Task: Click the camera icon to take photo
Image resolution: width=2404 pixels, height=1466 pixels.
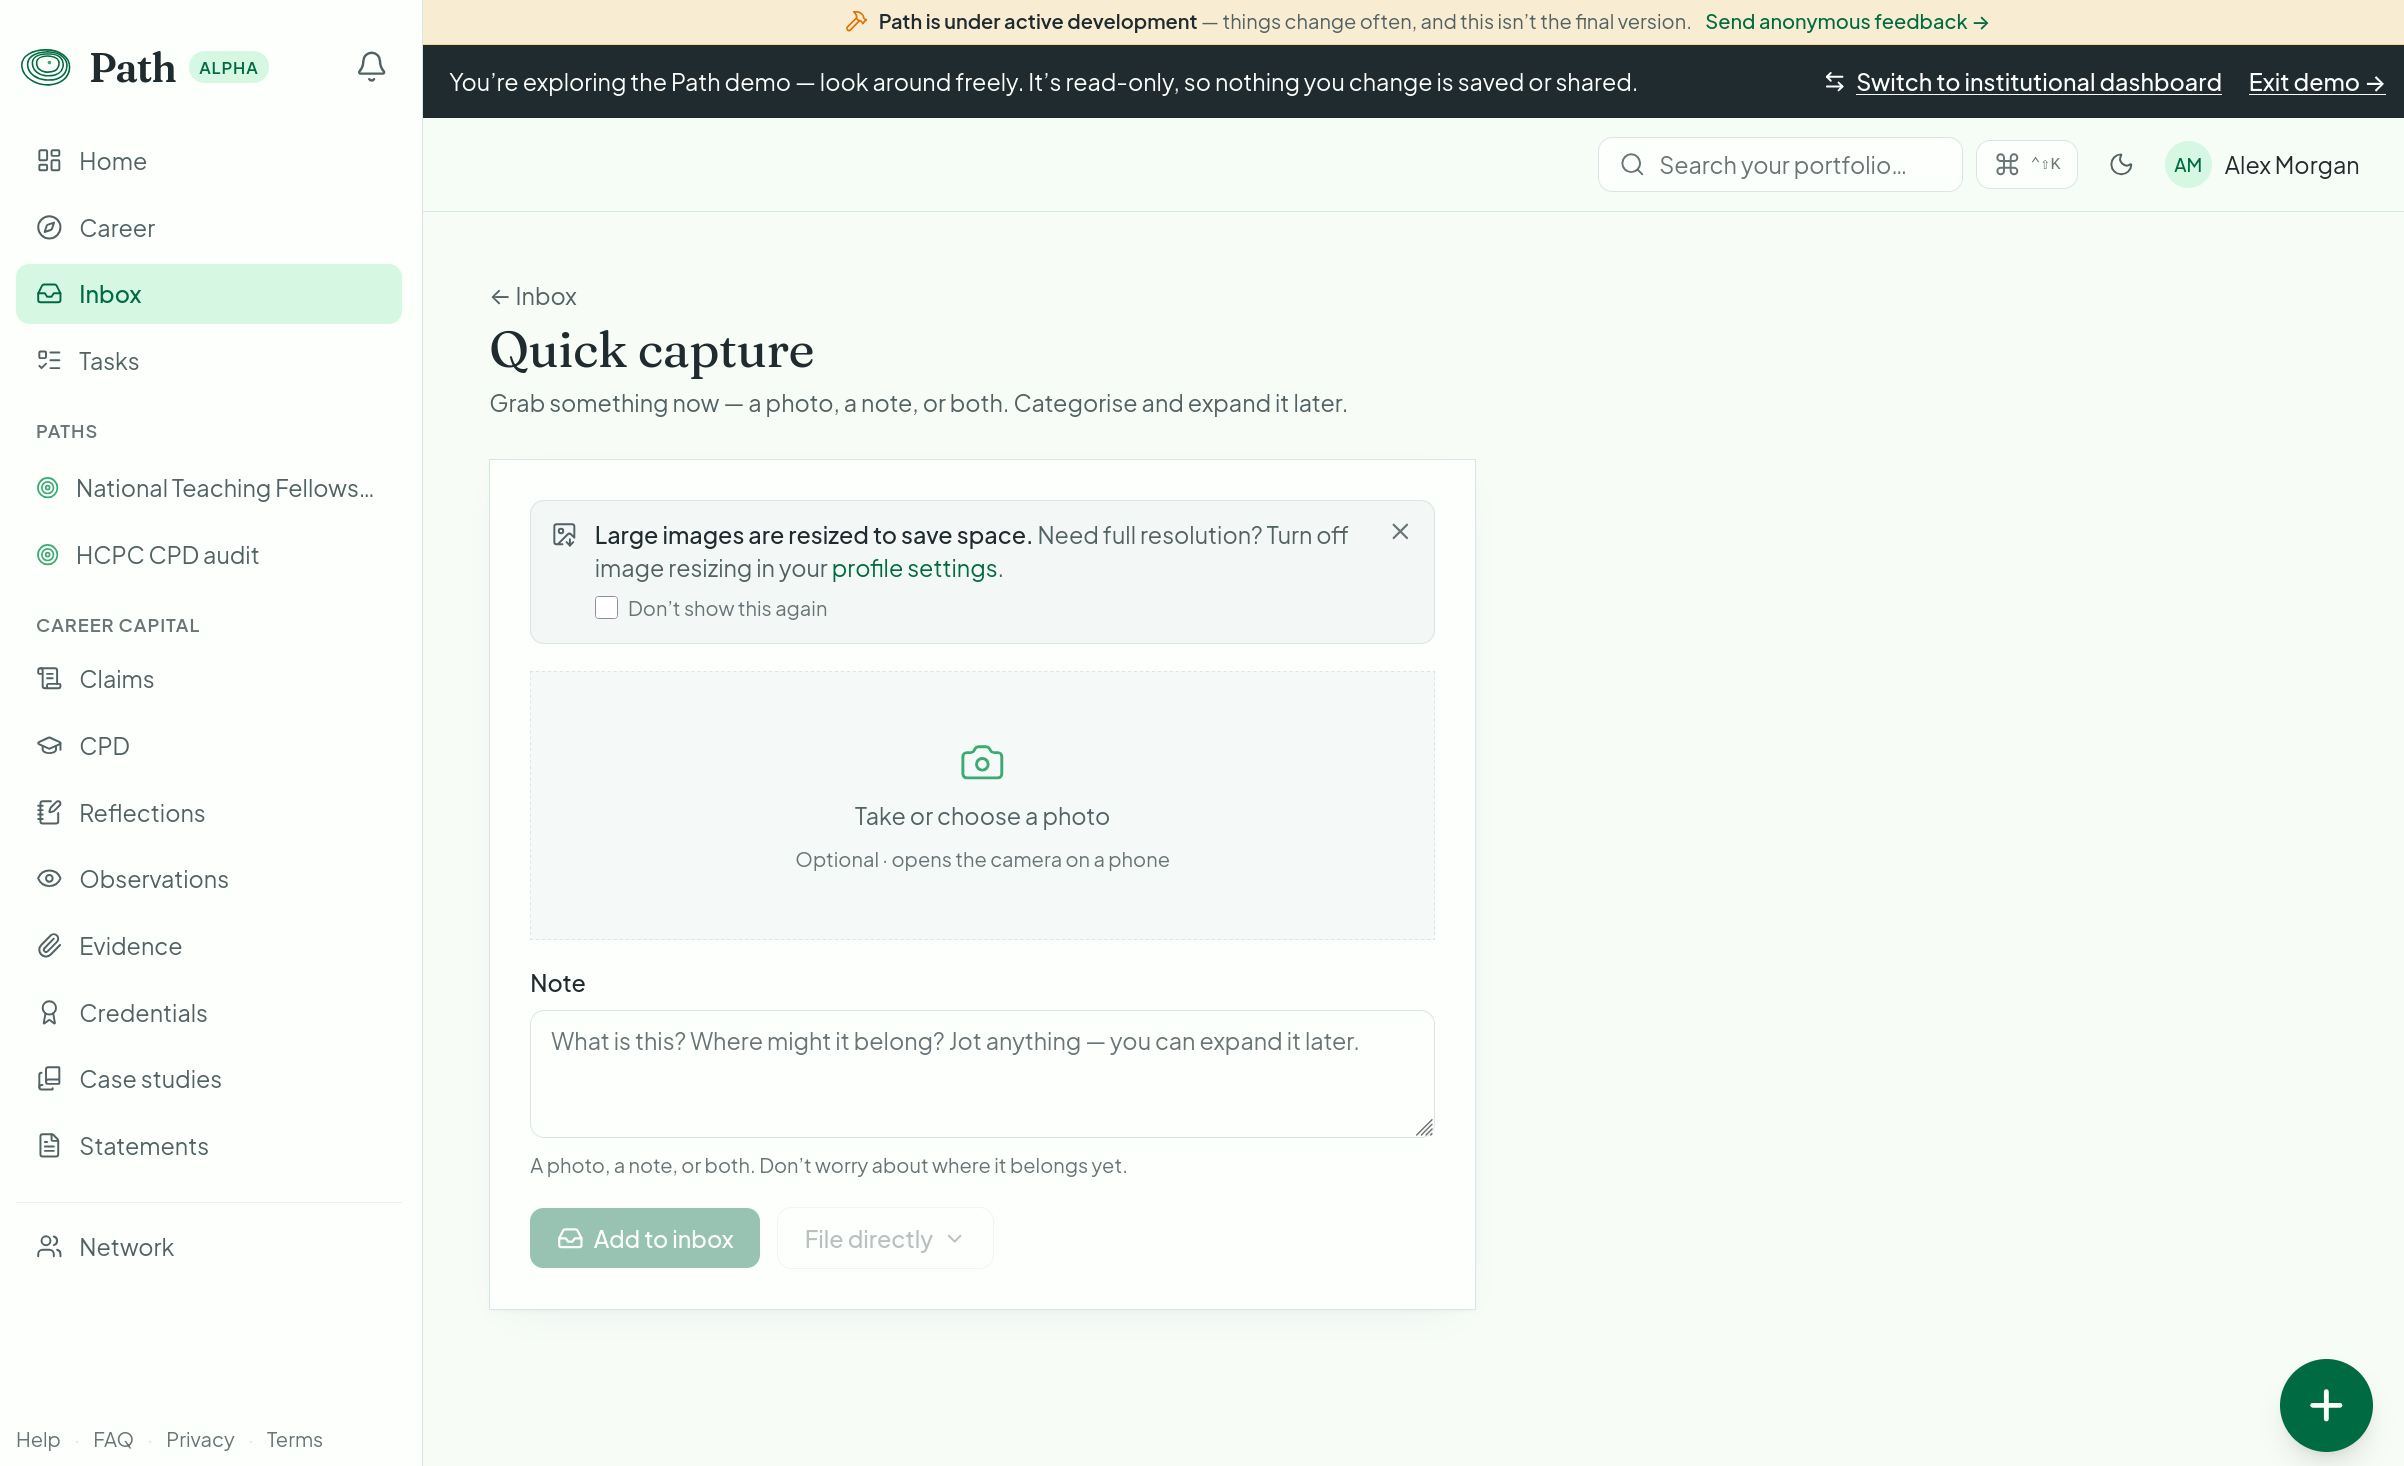Action: (x=982, y=763)
